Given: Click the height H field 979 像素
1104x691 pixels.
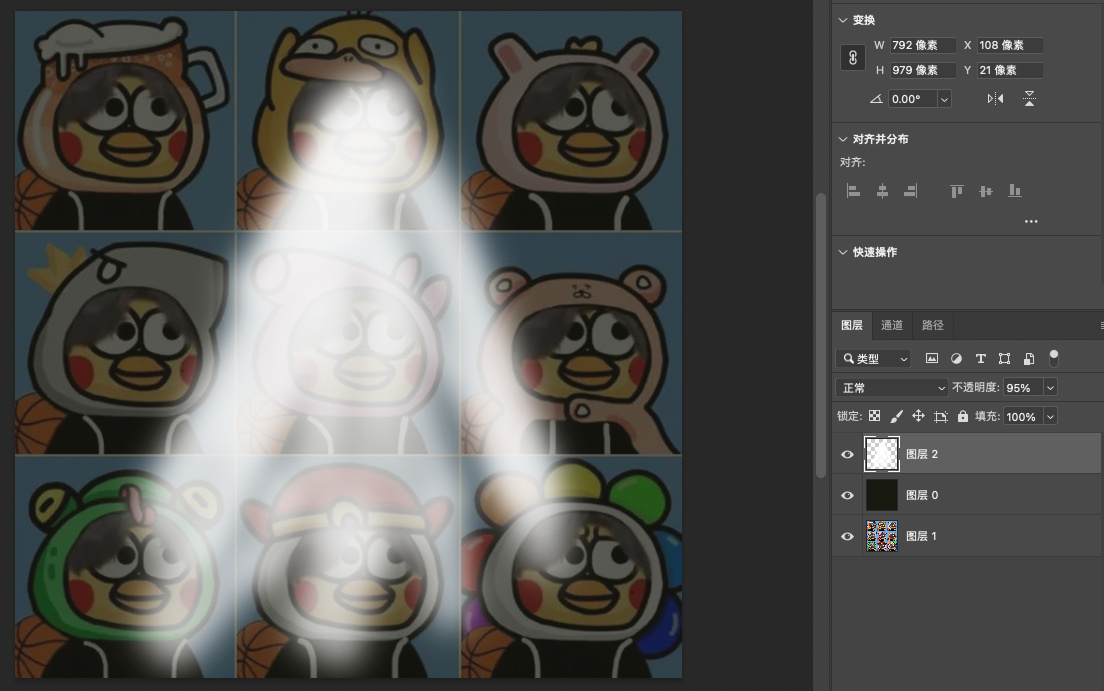Looking at the screenshot, I should point(922,70).
